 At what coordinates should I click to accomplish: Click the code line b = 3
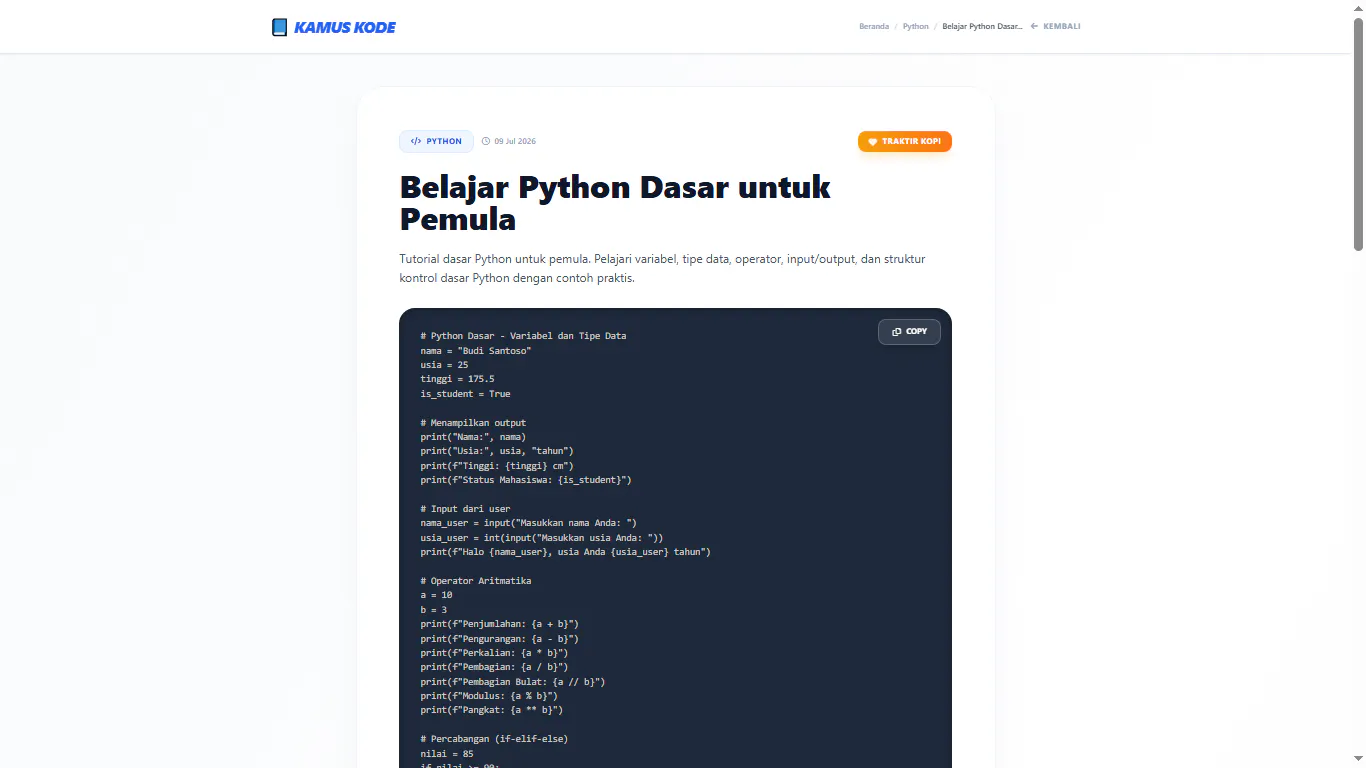point(434,610)
